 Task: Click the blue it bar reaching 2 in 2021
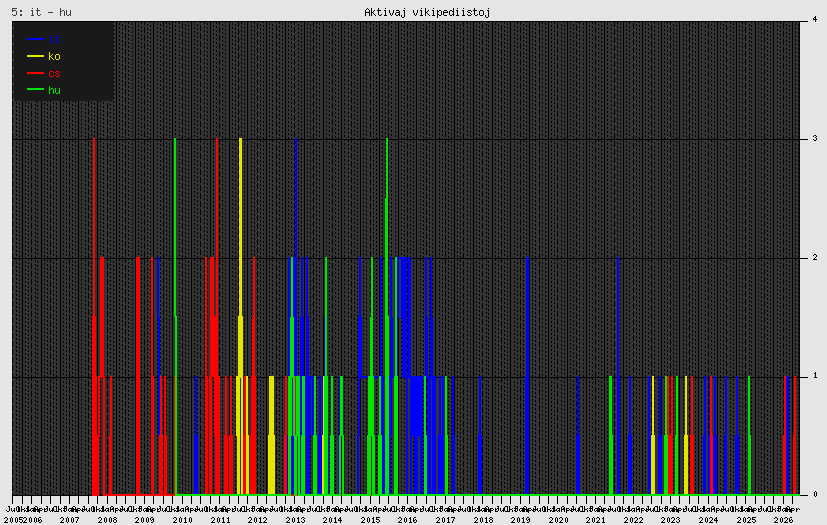618,376
